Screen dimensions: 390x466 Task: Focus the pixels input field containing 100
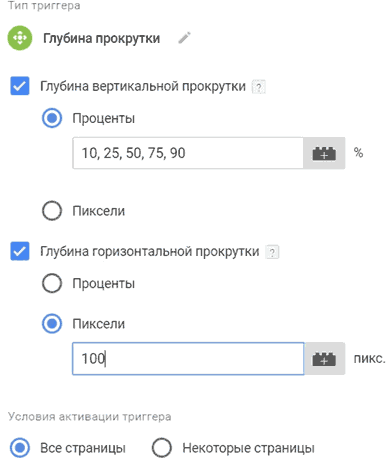click(x=188, y=359)
